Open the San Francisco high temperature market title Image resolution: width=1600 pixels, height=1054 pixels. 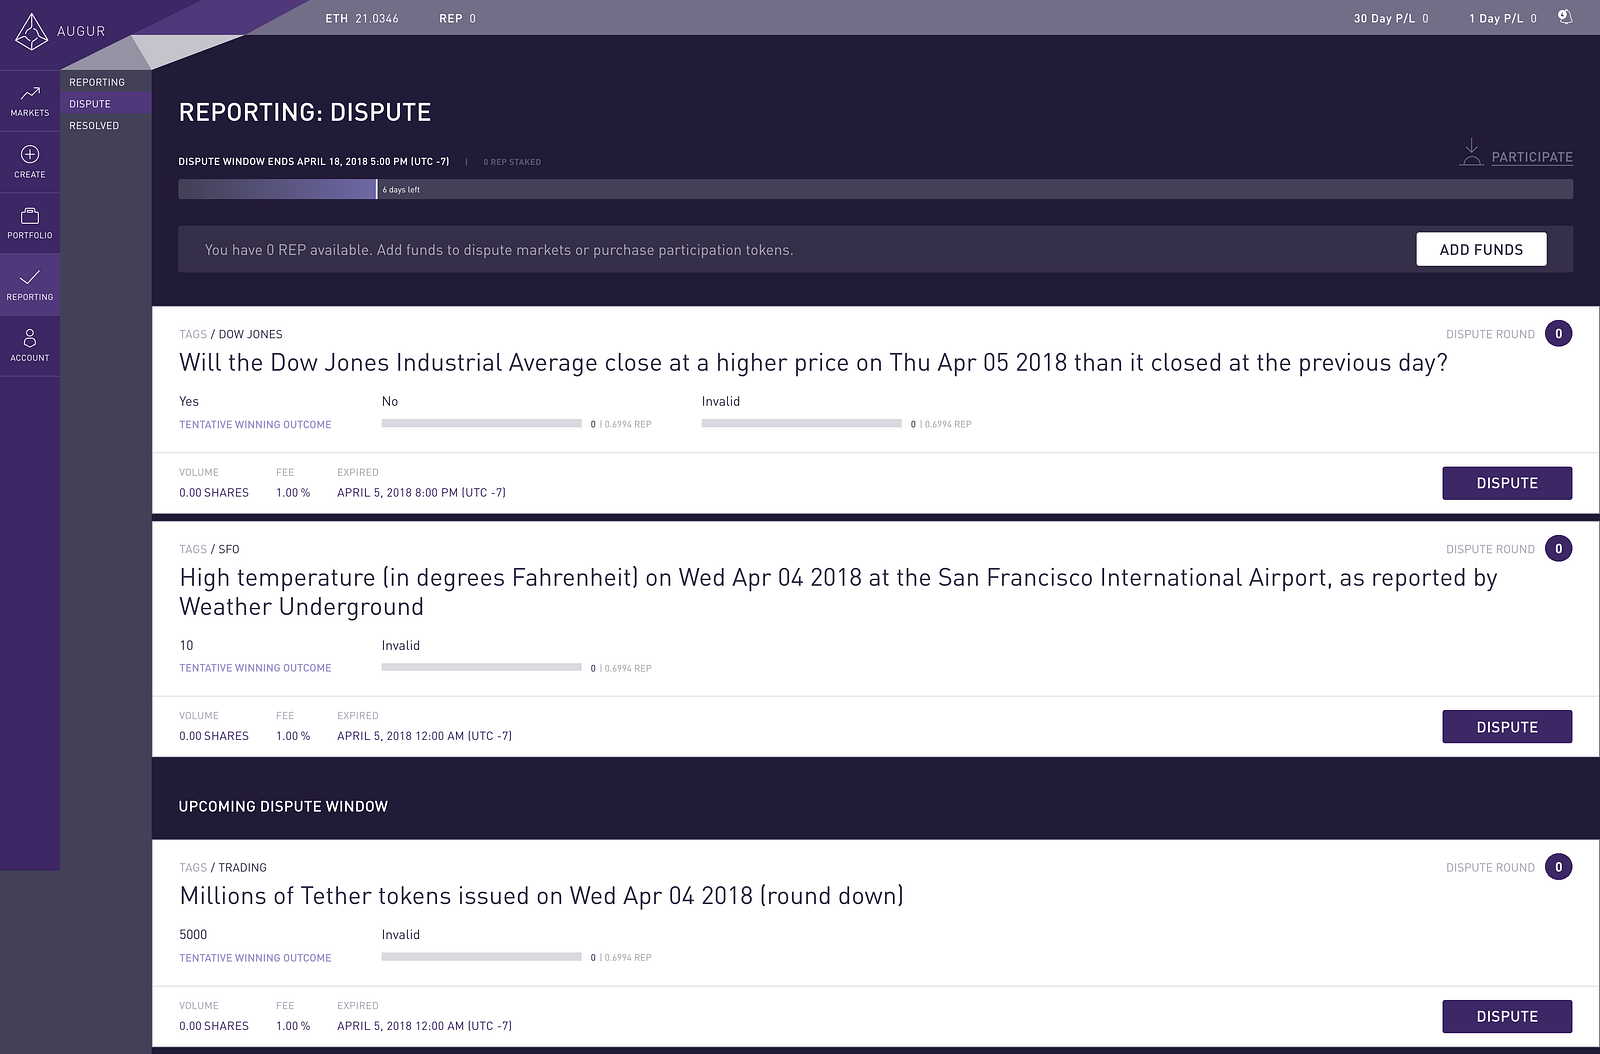[x=838, y=592]
